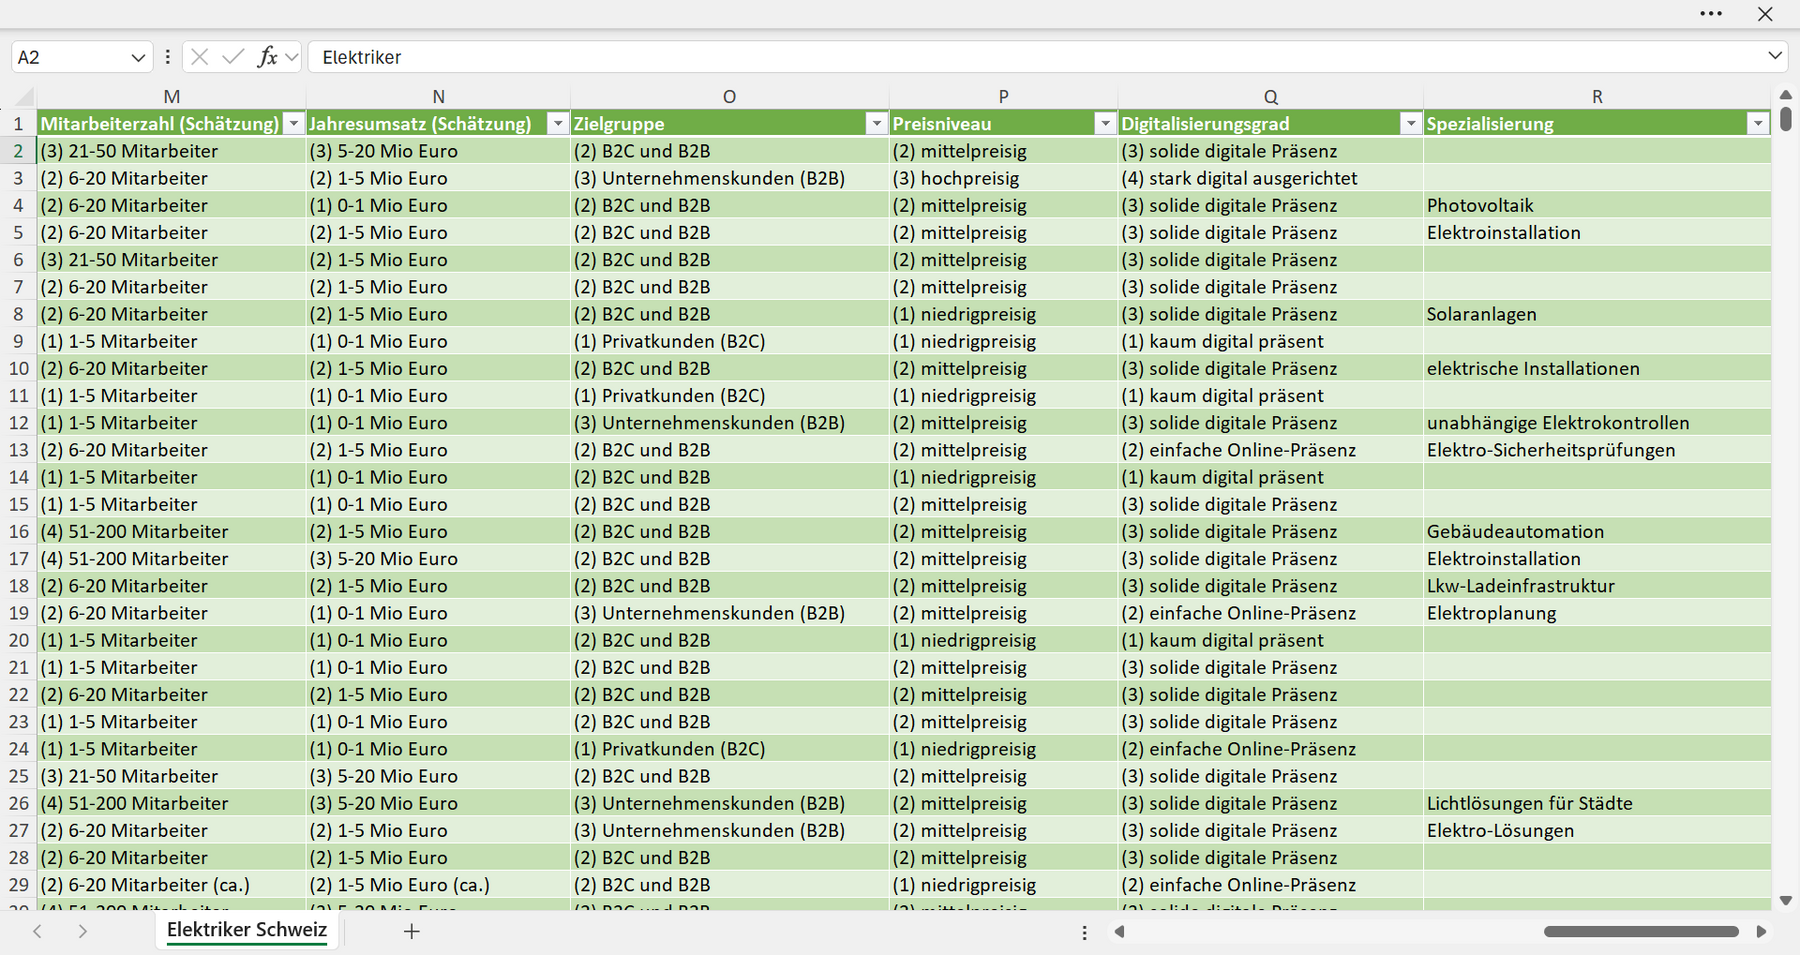The image size is (1800, 955).
Task: Select the unabhängige Elektrokontrollen cell
Action: pyautogui.click(x=1597, y=423)
